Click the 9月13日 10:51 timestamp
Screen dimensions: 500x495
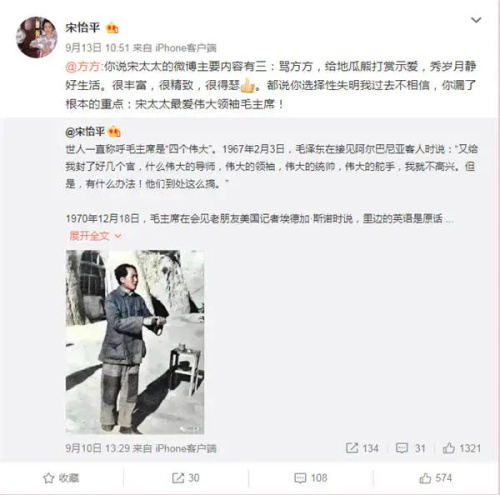click(x=97, y=48)
